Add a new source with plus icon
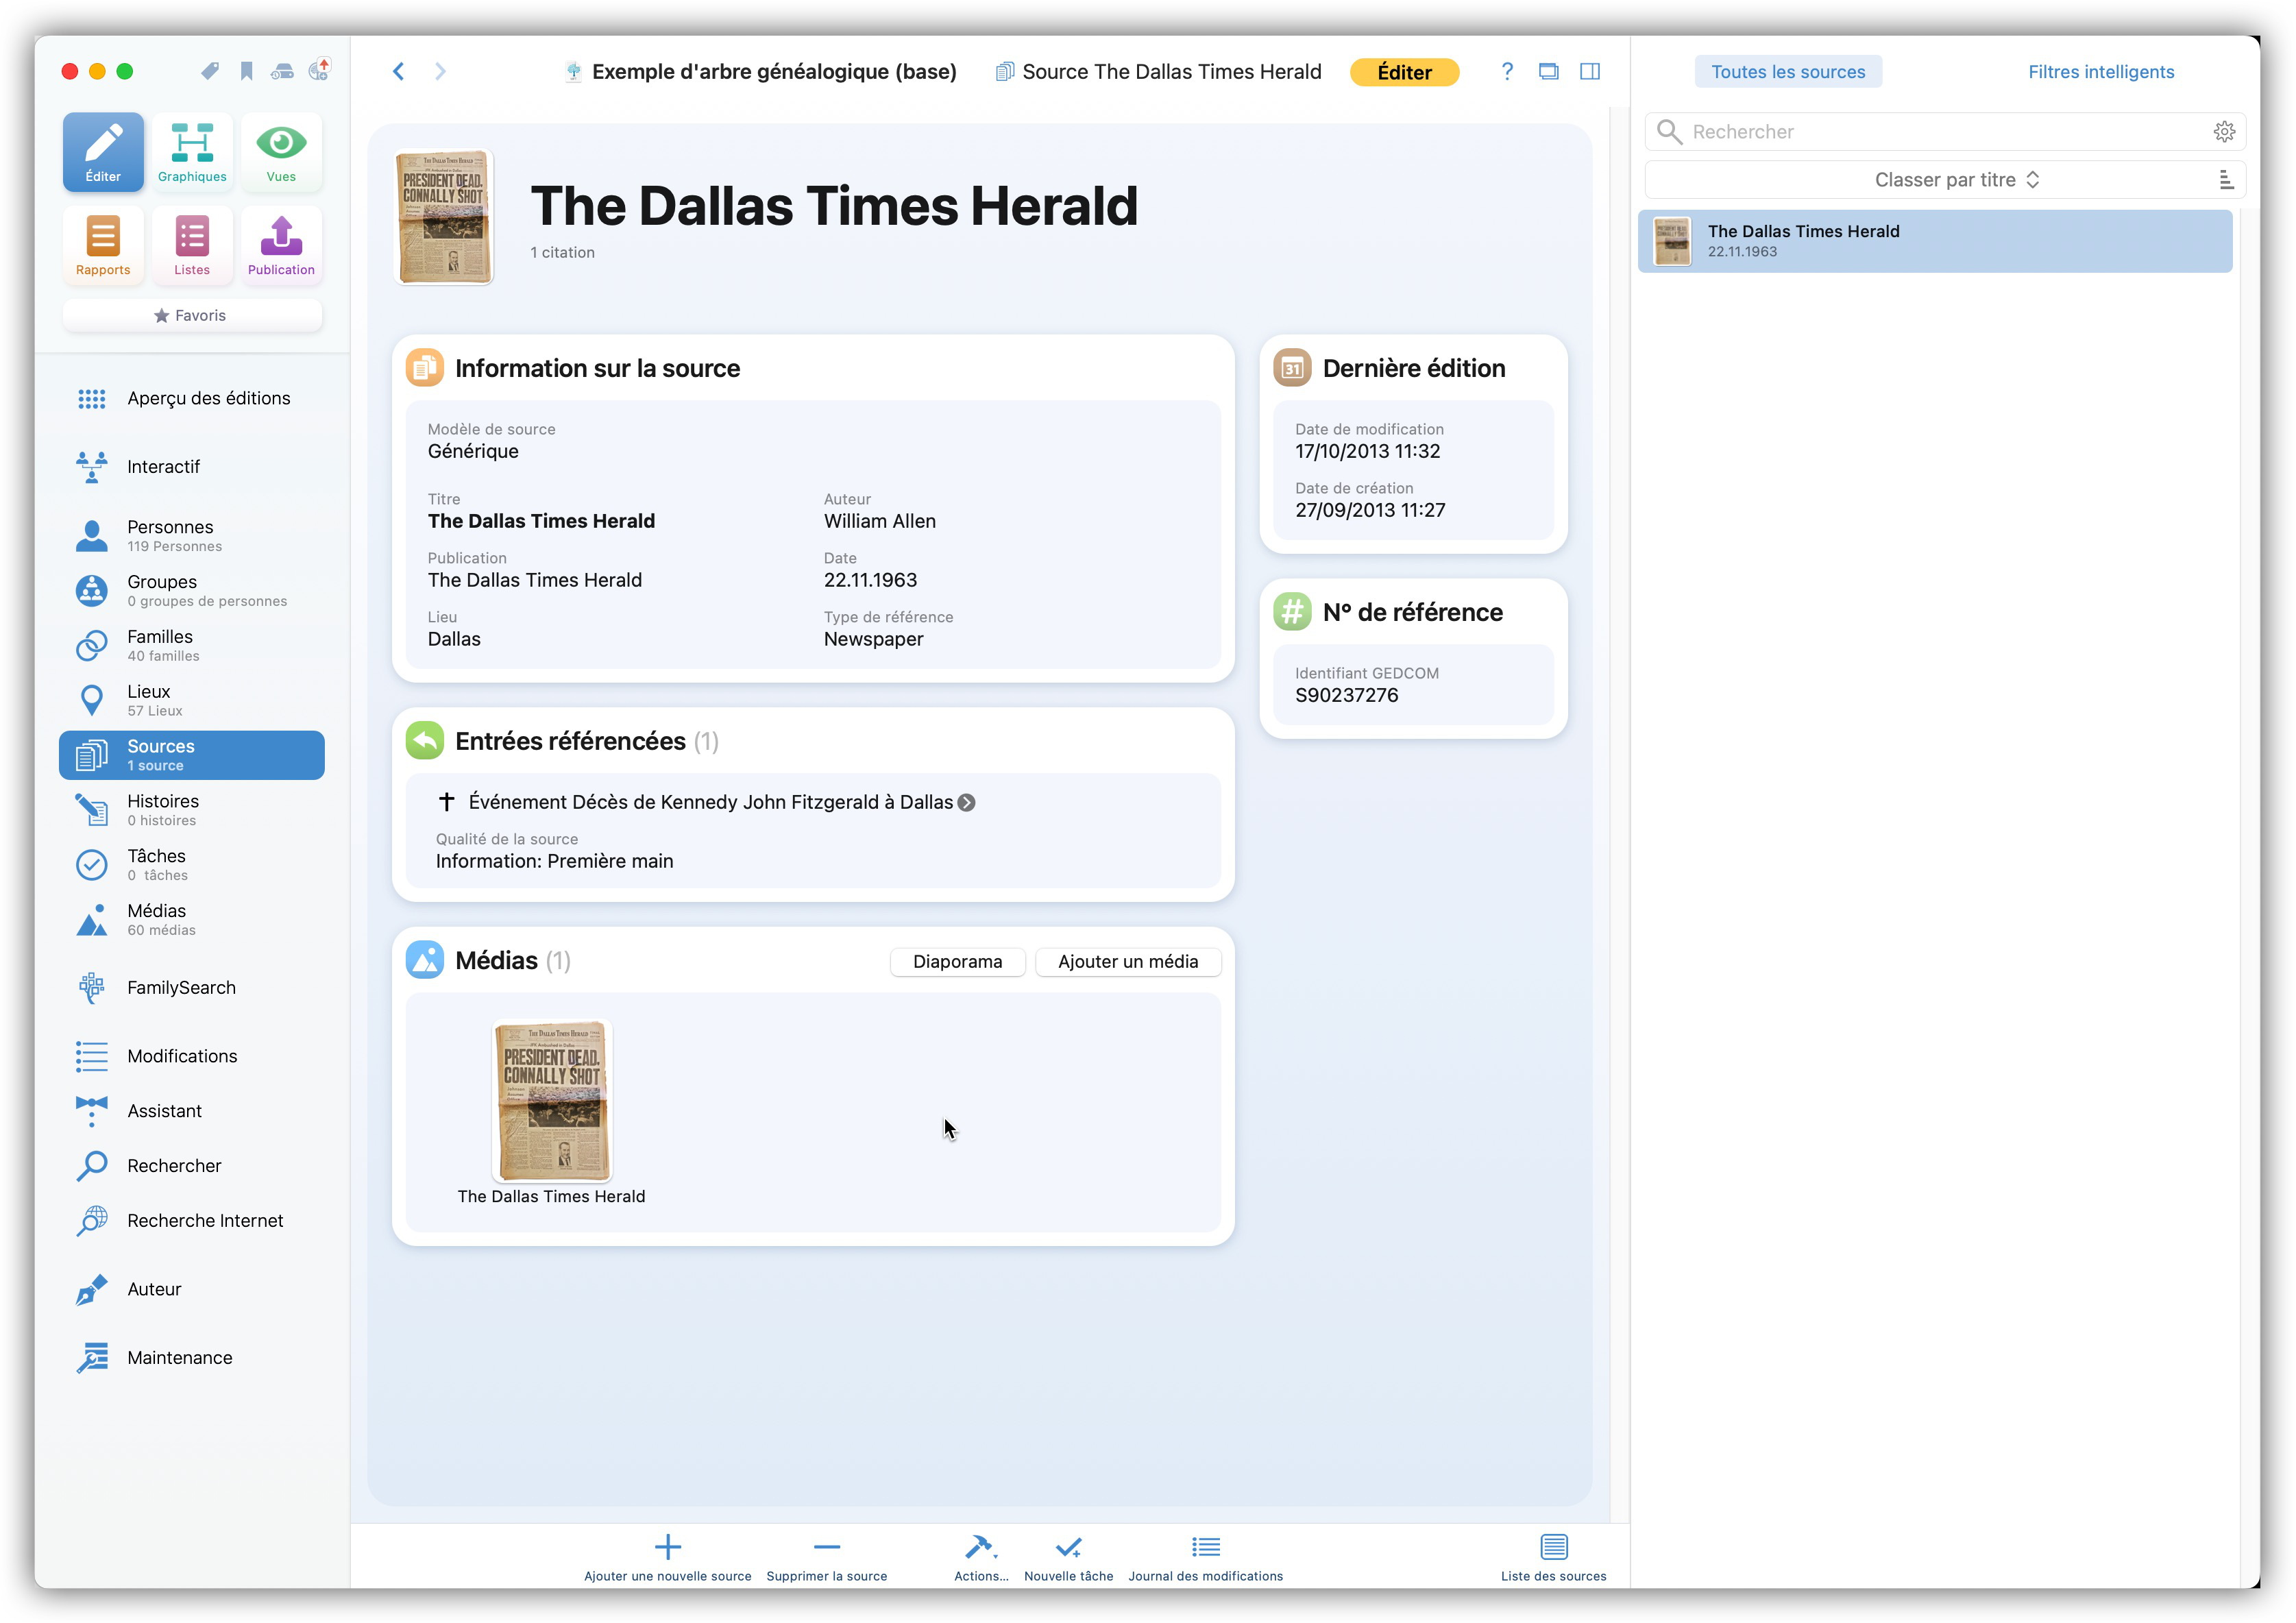 (x=668, y=1558)
